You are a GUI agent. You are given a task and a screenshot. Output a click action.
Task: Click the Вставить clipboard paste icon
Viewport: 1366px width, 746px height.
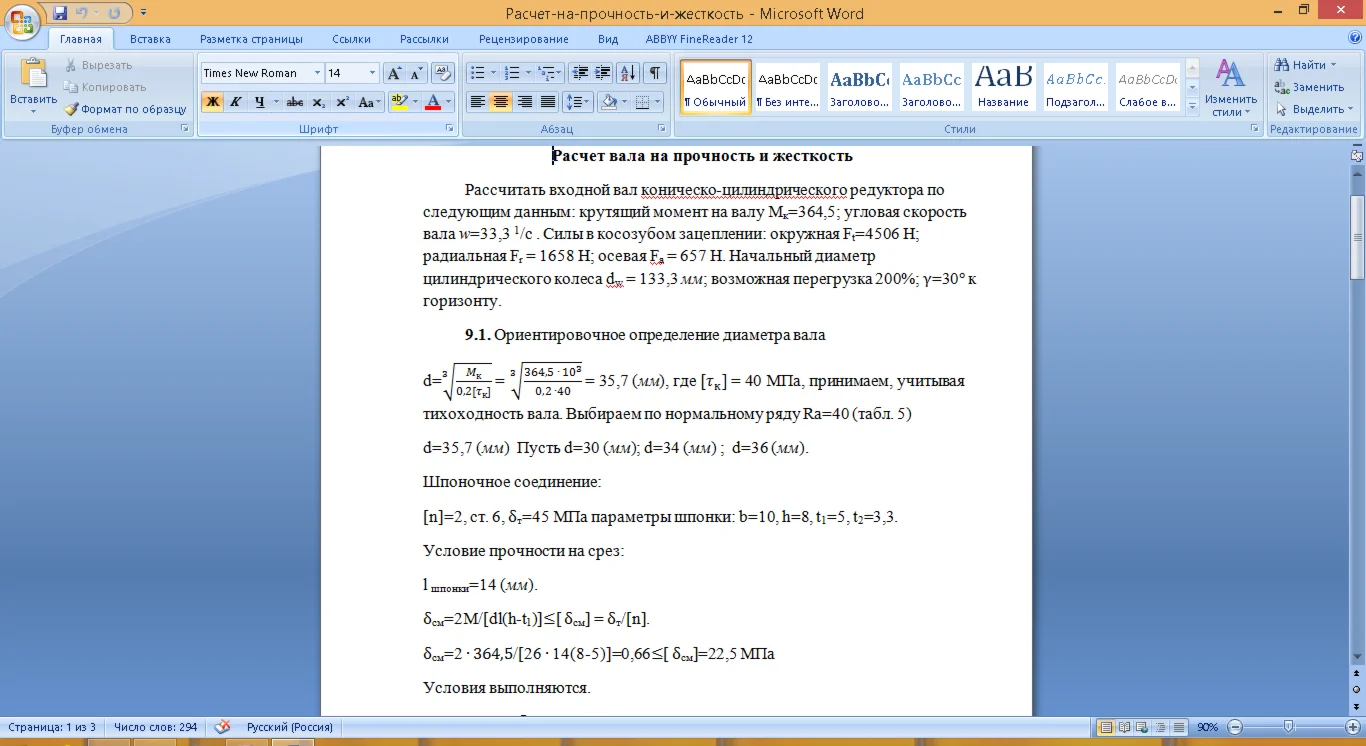coord(33,73)
